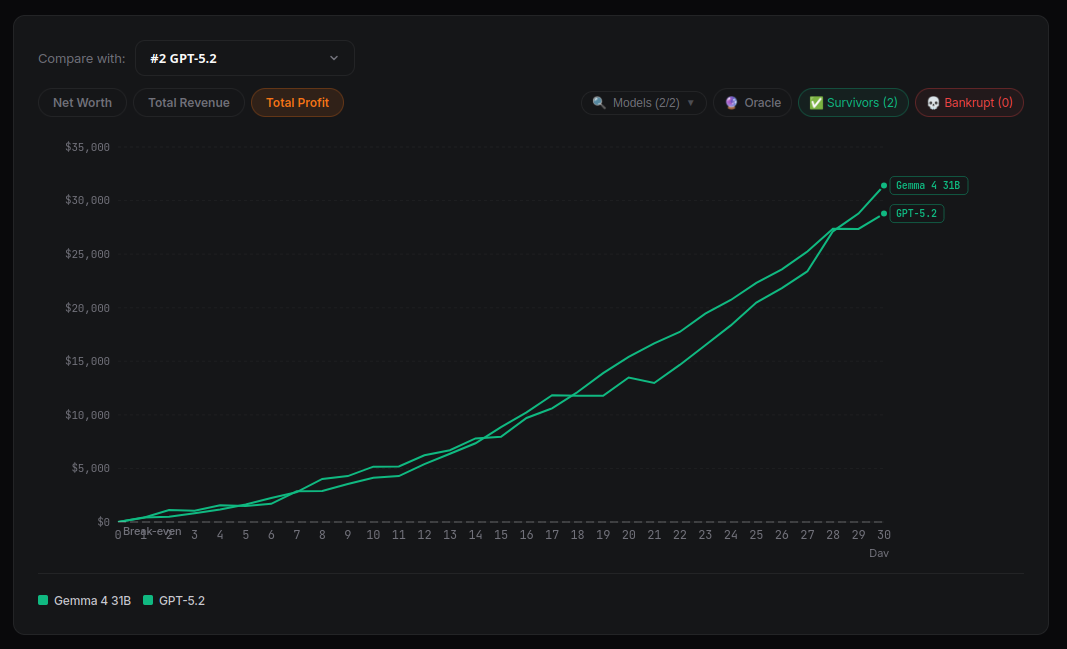Click the day 21 x-axis label

(x=654, y=535)
